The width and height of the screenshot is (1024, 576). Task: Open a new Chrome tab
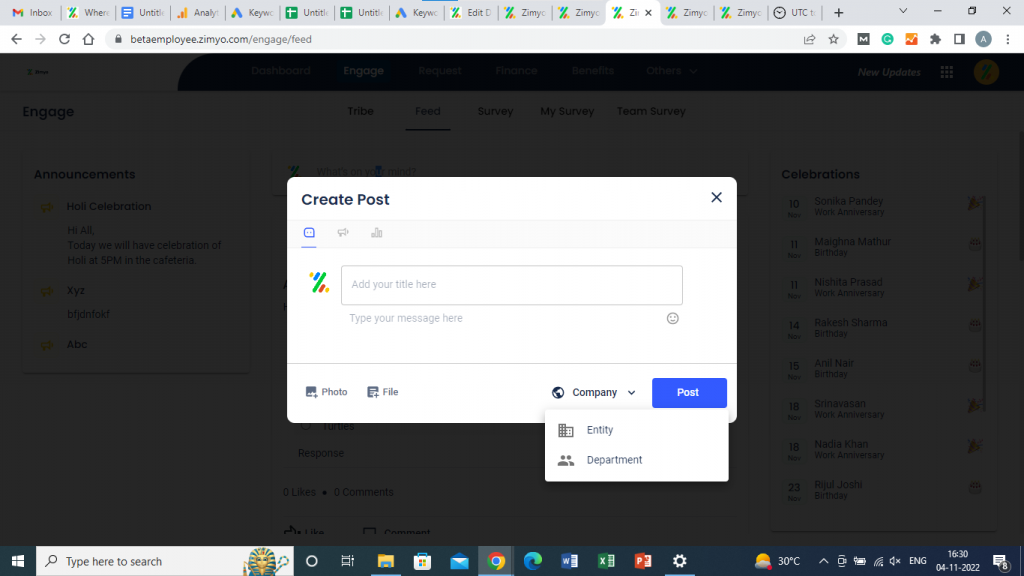(x=838, y=13)
